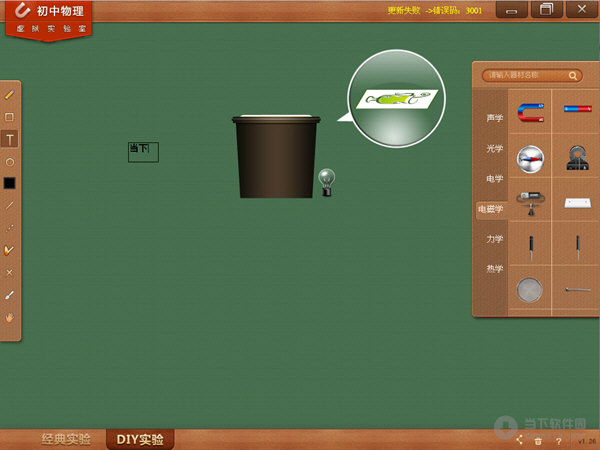Open the 电学 equipment category
Image resolution: width=600 pixels, height=450 pixels.
pyautogui.click(x=494, y=179)
